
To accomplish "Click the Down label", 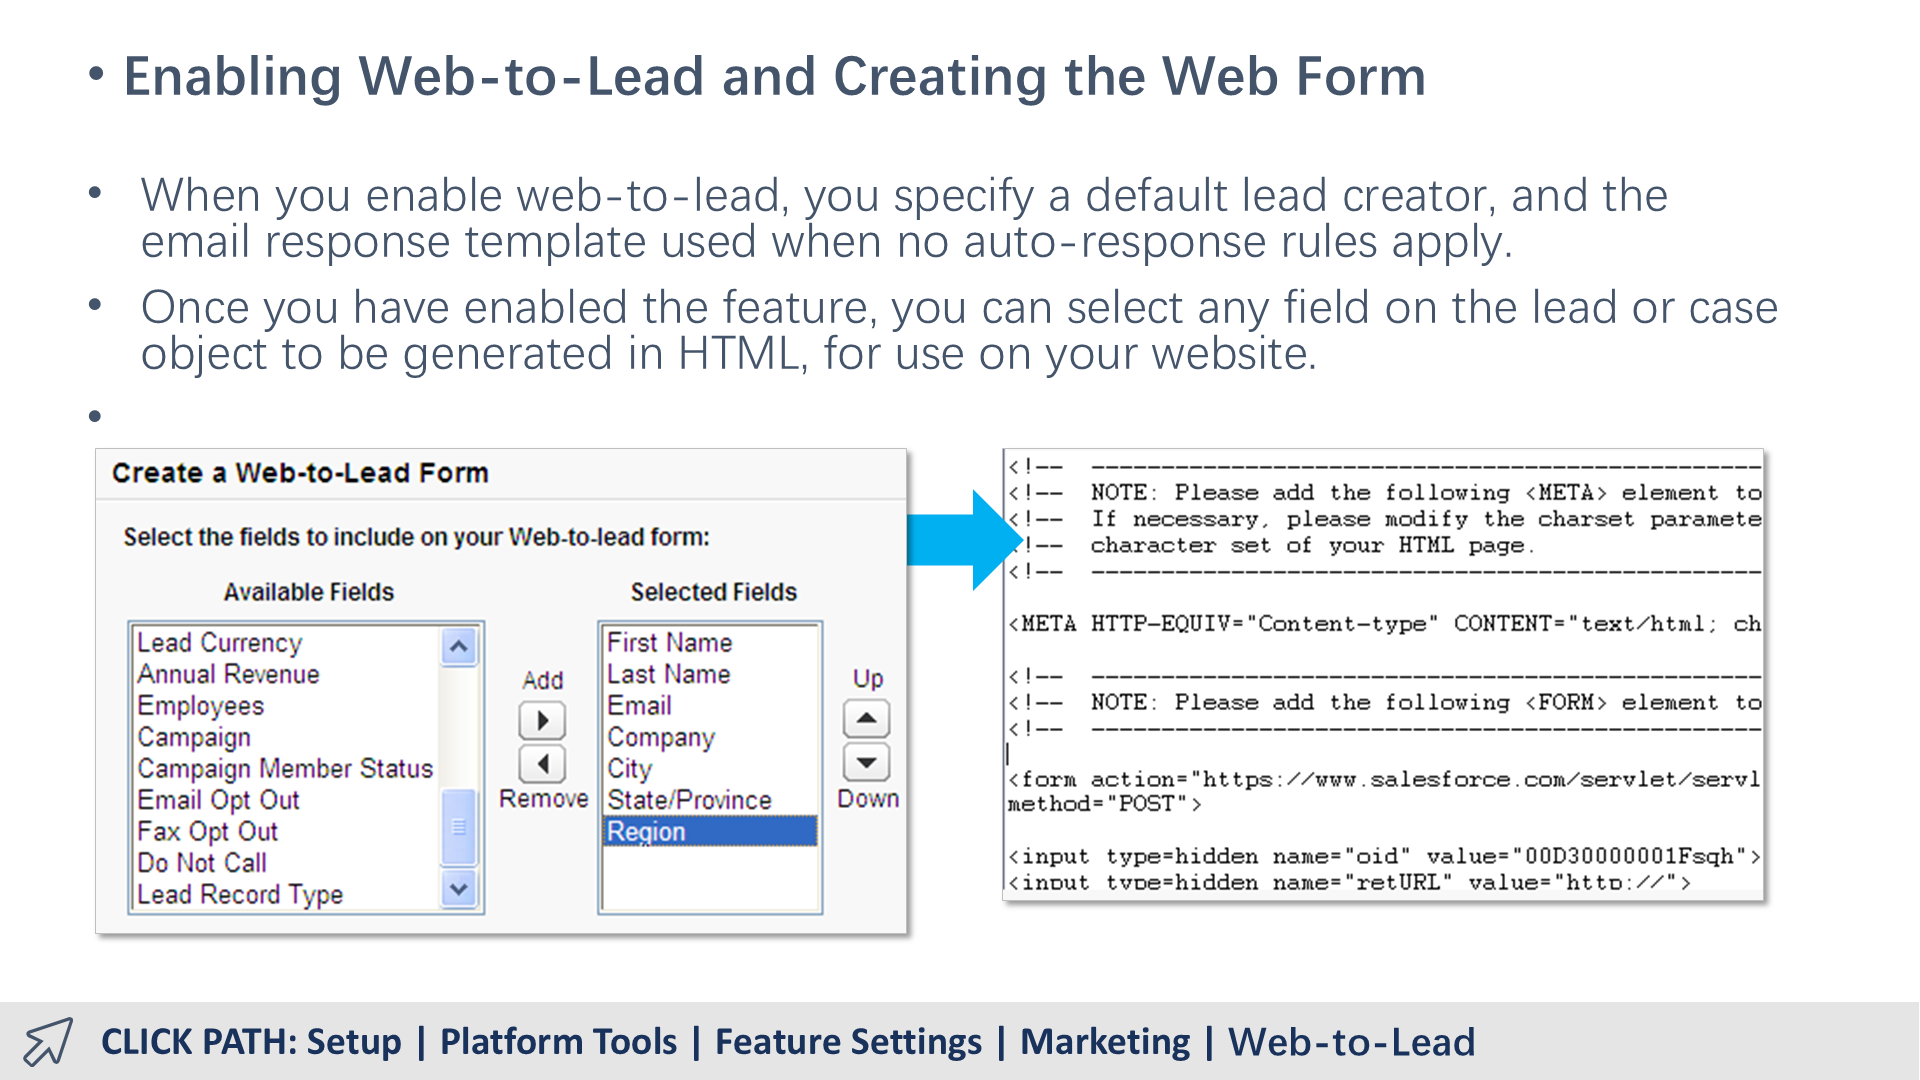I will (868, 799).
